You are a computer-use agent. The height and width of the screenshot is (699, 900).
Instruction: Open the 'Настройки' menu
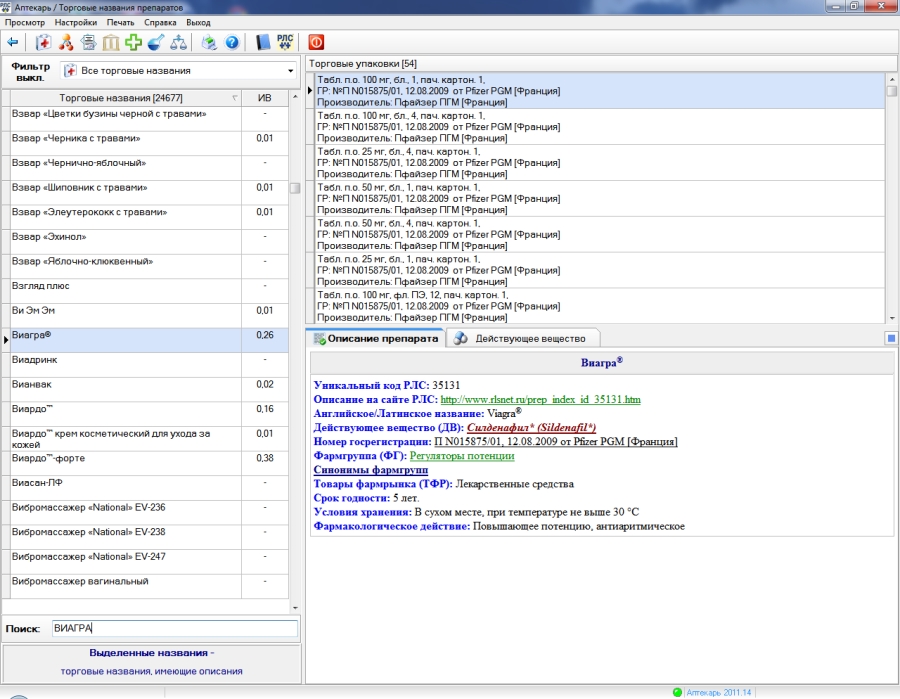[x=76, y=21]
